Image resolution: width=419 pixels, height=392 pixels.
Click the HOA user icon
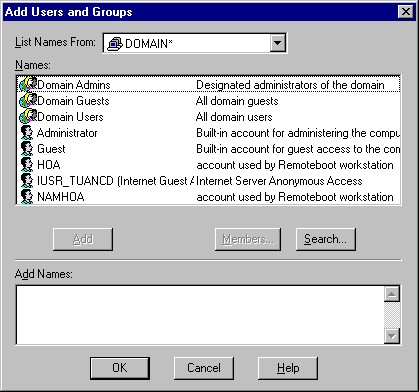click(x=27, y=165)
